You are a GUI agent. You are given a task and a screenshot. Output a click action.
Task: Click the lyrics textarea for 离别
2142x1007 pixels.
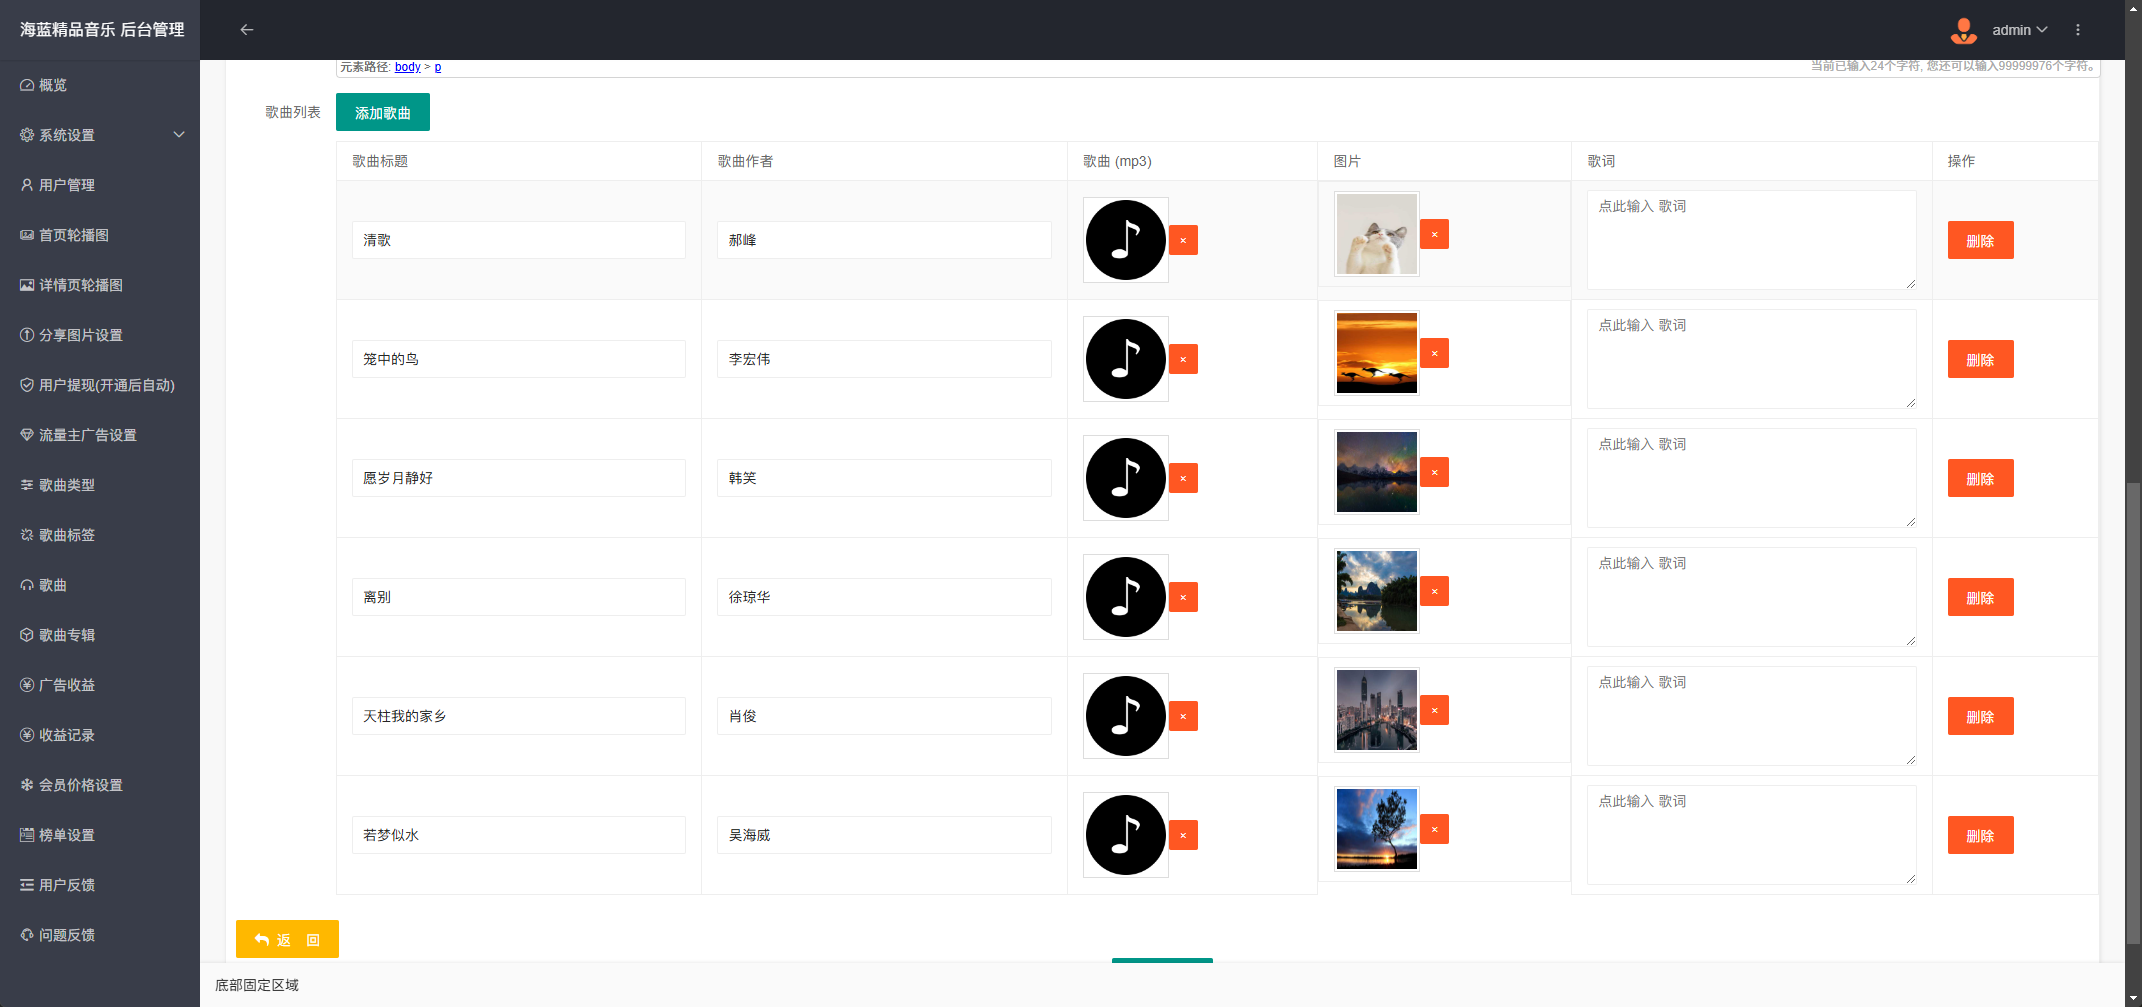[x=1752, y=597]
